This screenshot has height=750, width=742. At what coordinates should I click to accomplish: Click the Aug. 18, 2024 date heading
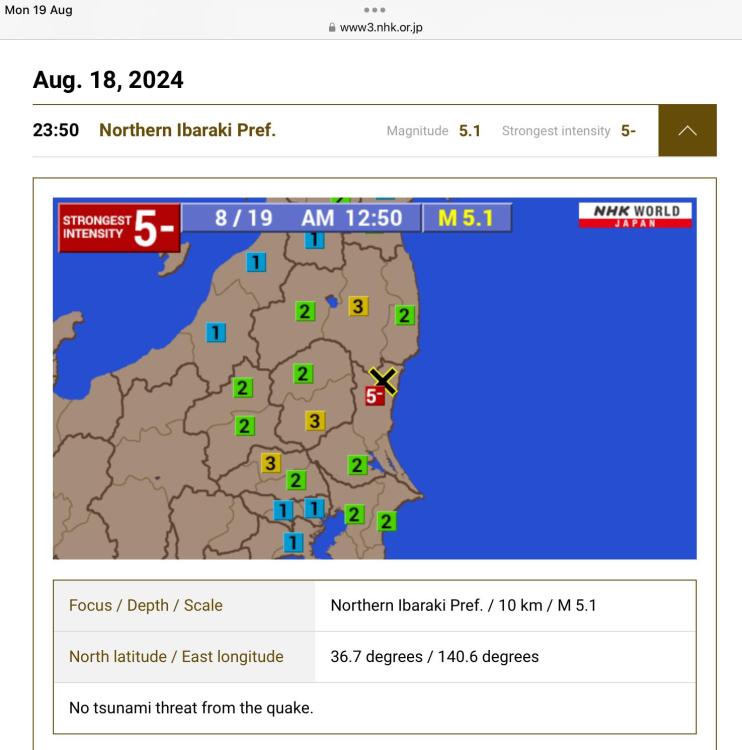(108, 80)
